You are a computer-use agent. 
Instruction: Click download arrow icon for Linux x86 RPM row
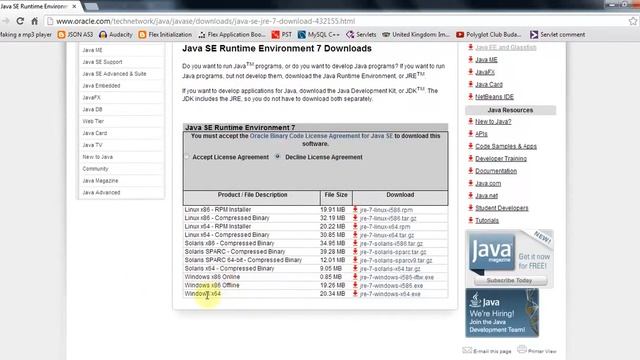355,209
